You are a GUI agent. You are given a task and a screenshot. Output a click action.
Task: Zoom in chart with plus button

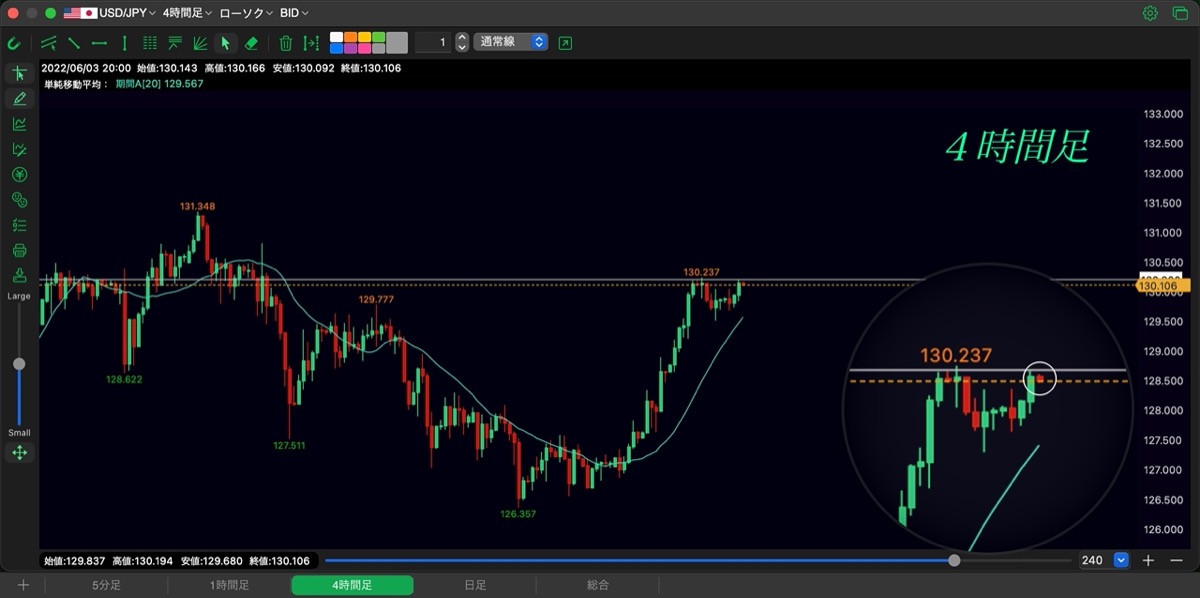tap(1149, 560)
